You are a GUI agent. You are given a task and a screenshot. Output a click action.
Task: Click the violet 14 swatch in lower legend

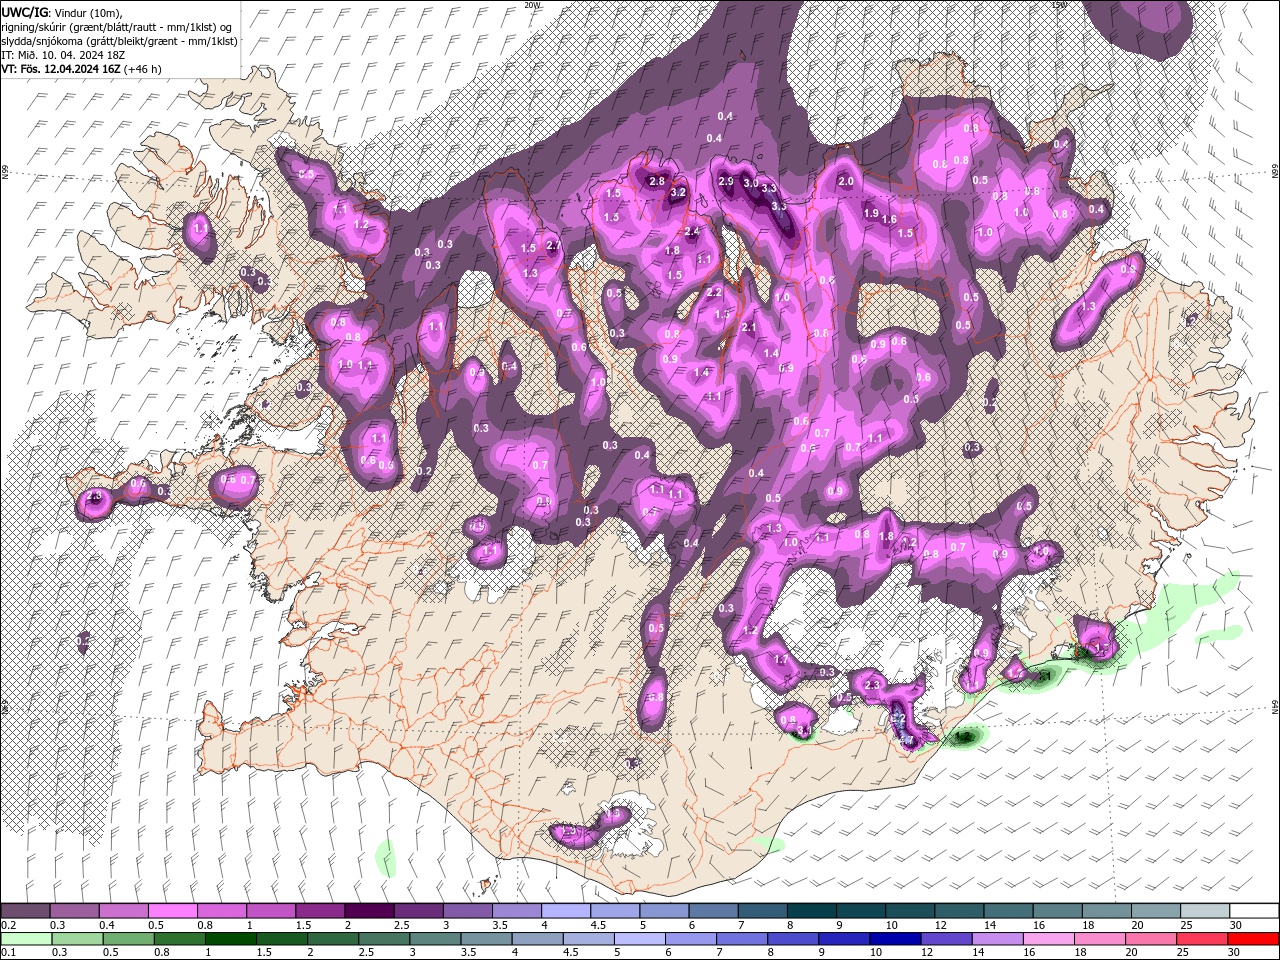[996, 939]
